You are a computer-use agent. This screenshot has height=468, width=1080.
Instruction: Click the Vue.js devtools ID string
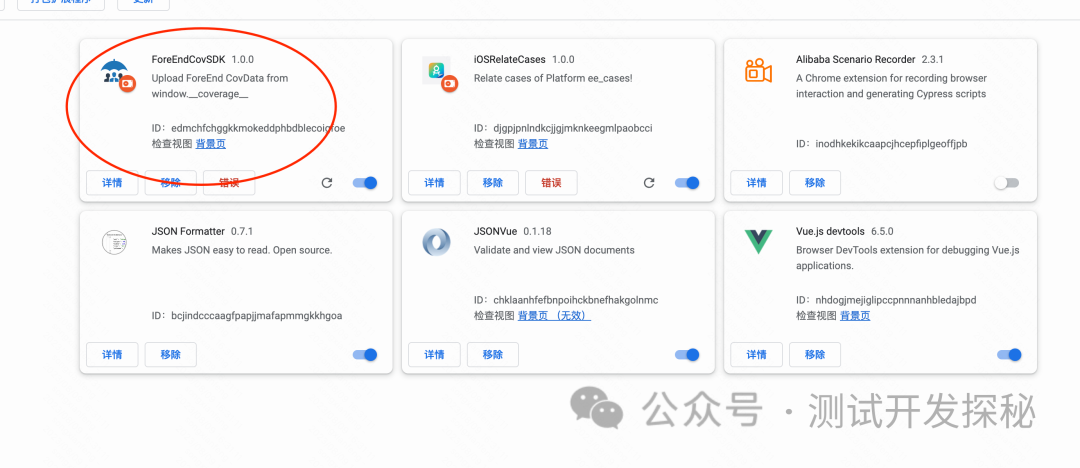coord(896,300)
